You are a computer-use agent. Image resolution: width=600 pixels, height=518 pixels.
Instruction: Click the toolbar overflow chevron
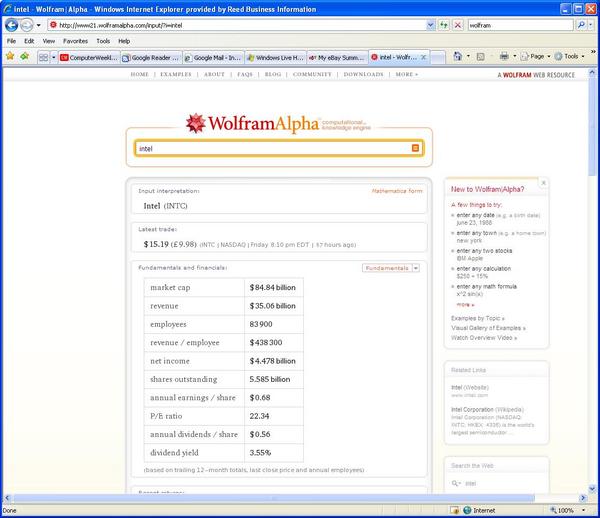(x=593, y=52)
